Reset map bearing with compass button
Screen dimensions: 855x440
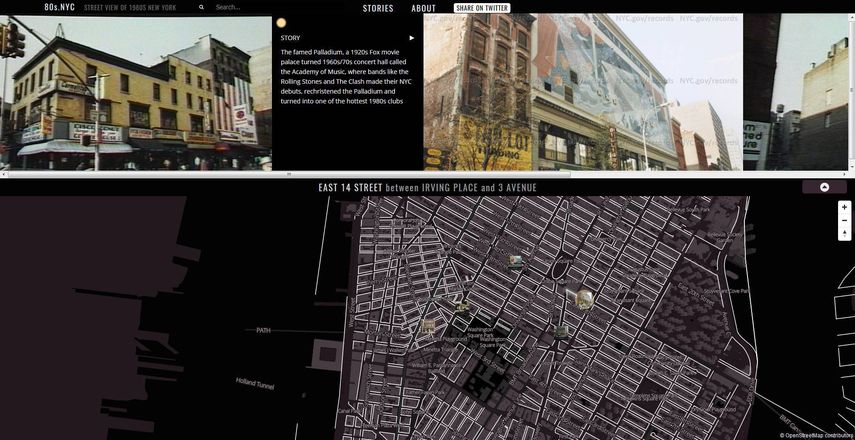[844, 233]
